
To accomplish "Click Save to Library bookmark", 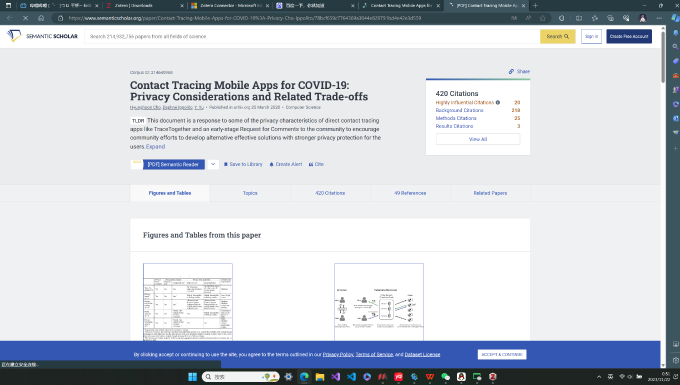I will (x=243, y=164).
